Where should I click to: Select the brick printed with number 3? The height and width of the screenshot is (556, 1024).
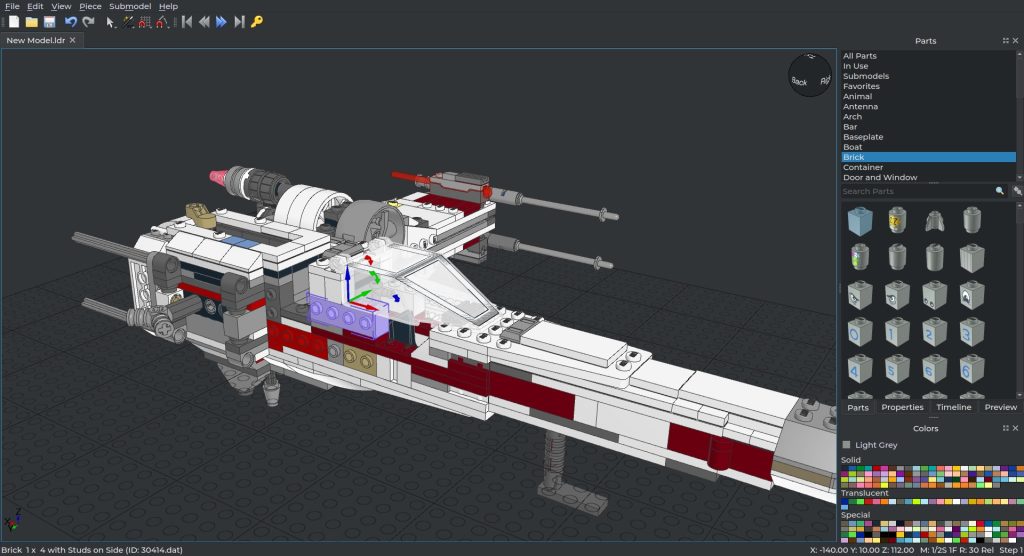[972, 332]
